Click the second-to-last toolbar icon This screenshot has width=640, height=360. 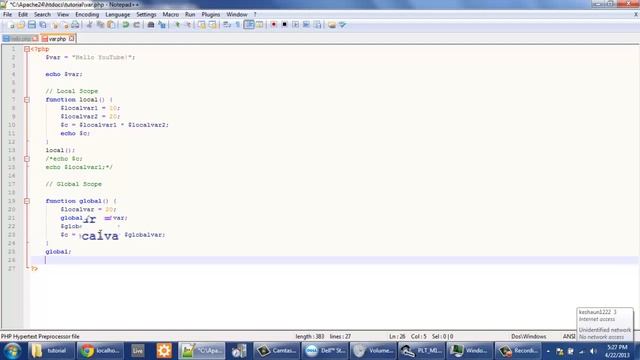(332, 25)
